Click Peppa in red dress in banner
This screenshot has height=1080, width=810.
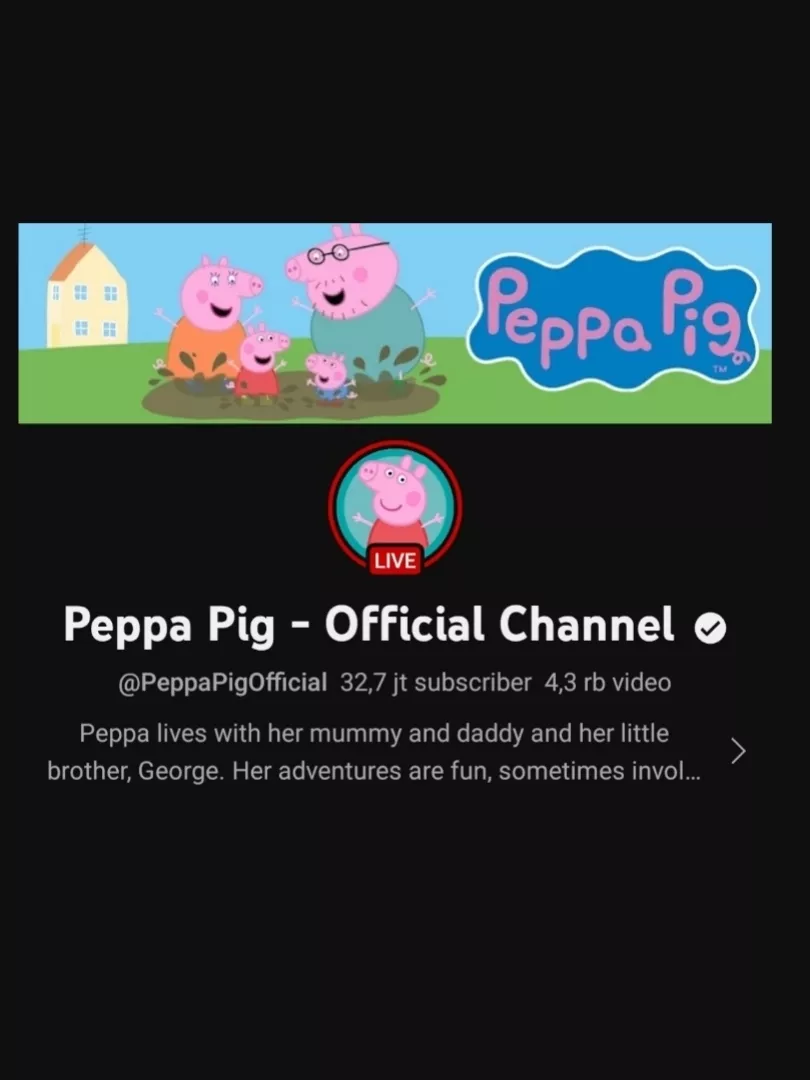point(259,364)
